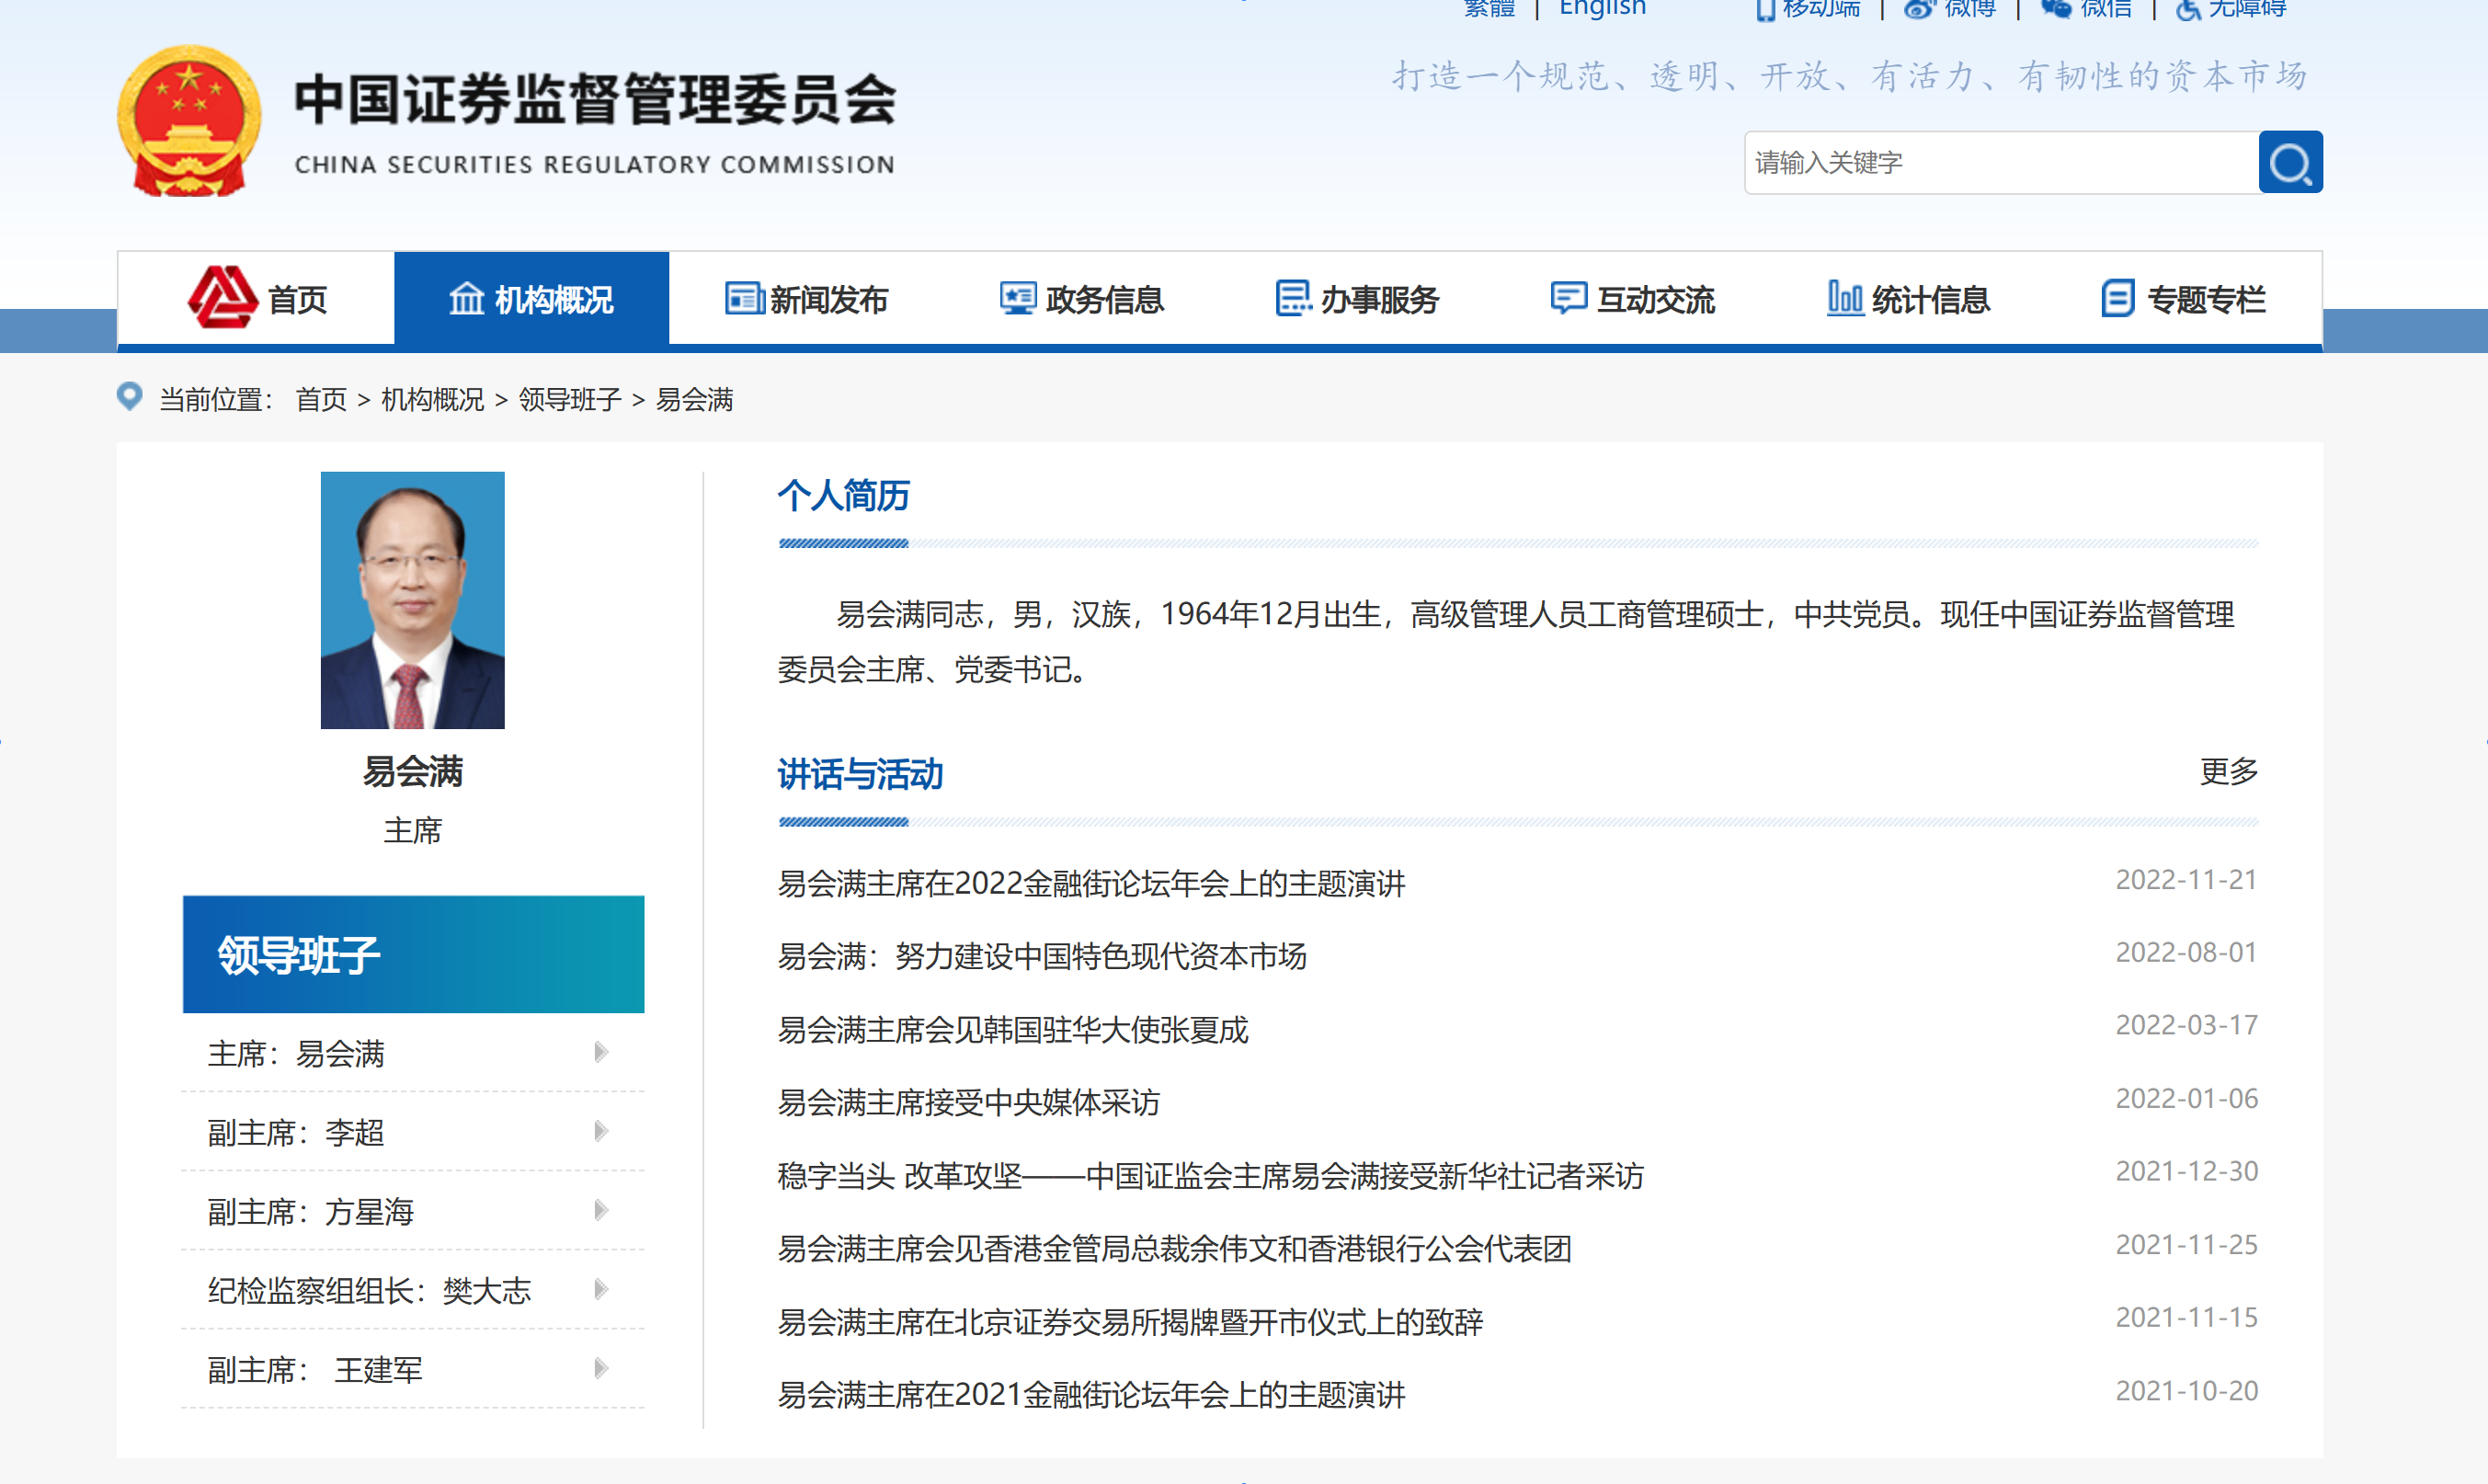The image size is (2488, 1484).
Task: Open the 办事服务 navigation tab
Action: pos(1358,298)
